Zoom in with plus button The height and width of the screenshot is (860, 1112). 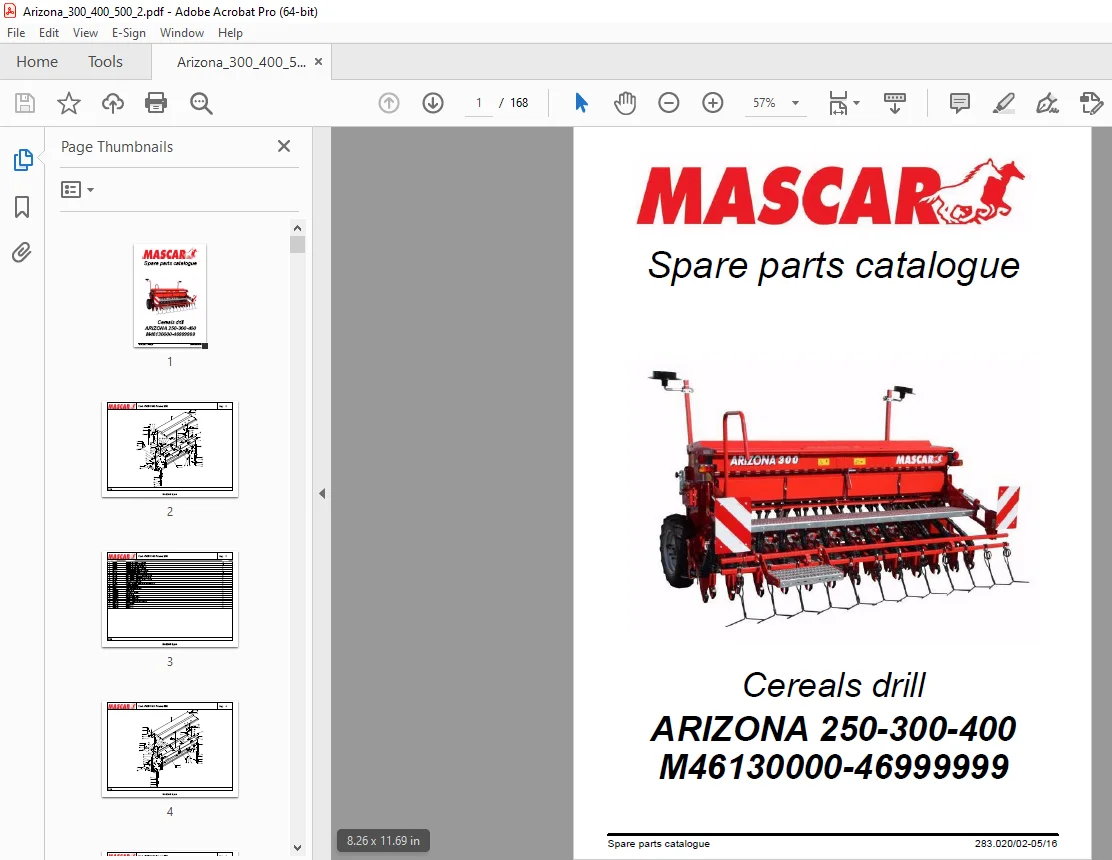(x=713, y=103)
